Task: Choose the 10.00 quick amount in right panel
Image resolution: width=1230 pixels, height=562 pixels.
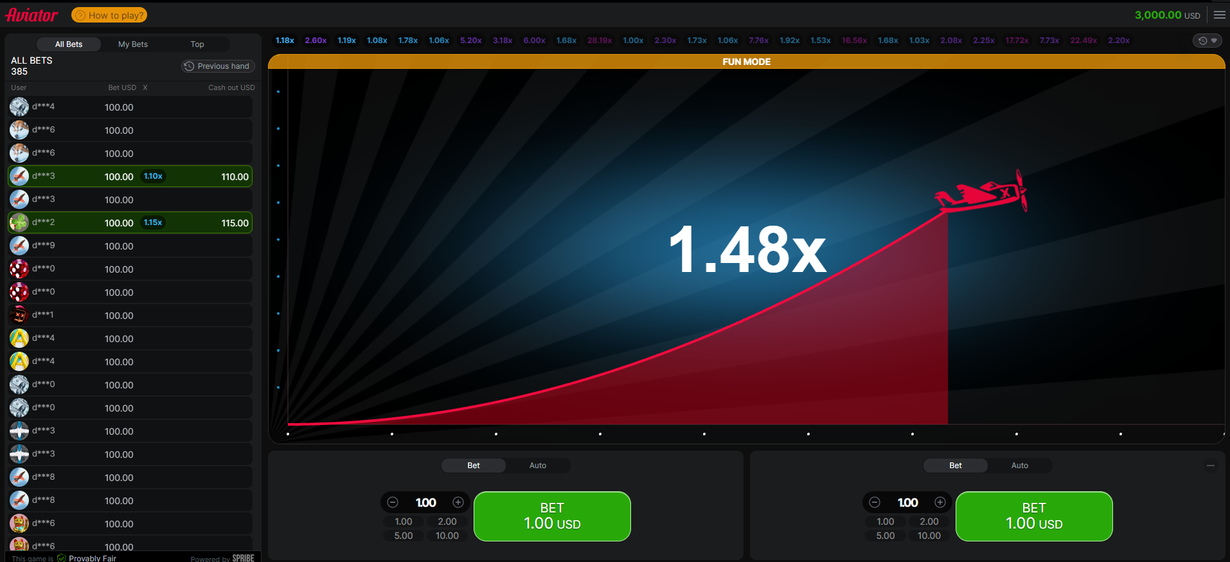Action: (x=929, y=536)
